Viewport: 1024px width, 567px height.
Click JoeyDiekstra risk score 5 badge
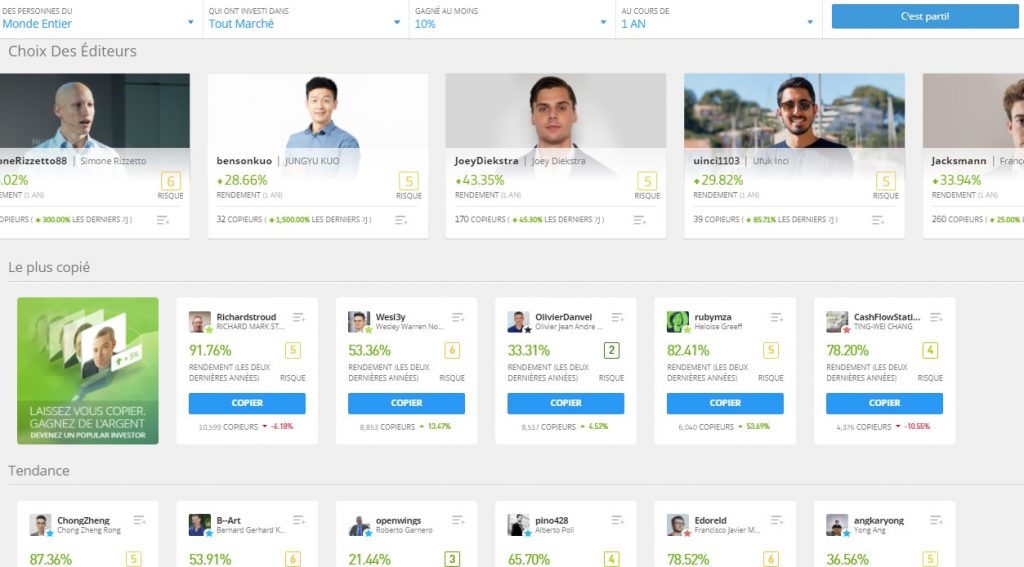click(647, 181)
